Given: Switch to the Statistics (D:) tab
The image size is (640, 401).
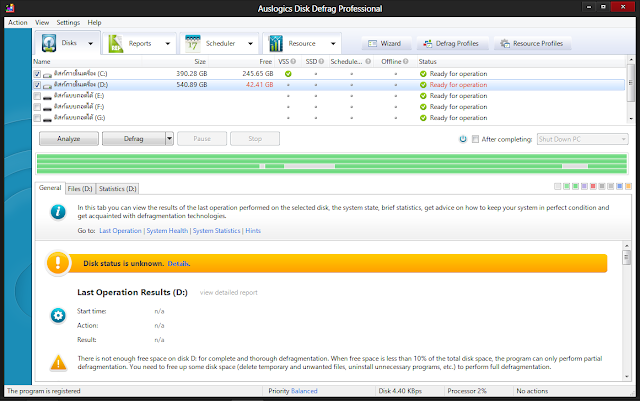Looking at the screenshot, I should [118, 189].
